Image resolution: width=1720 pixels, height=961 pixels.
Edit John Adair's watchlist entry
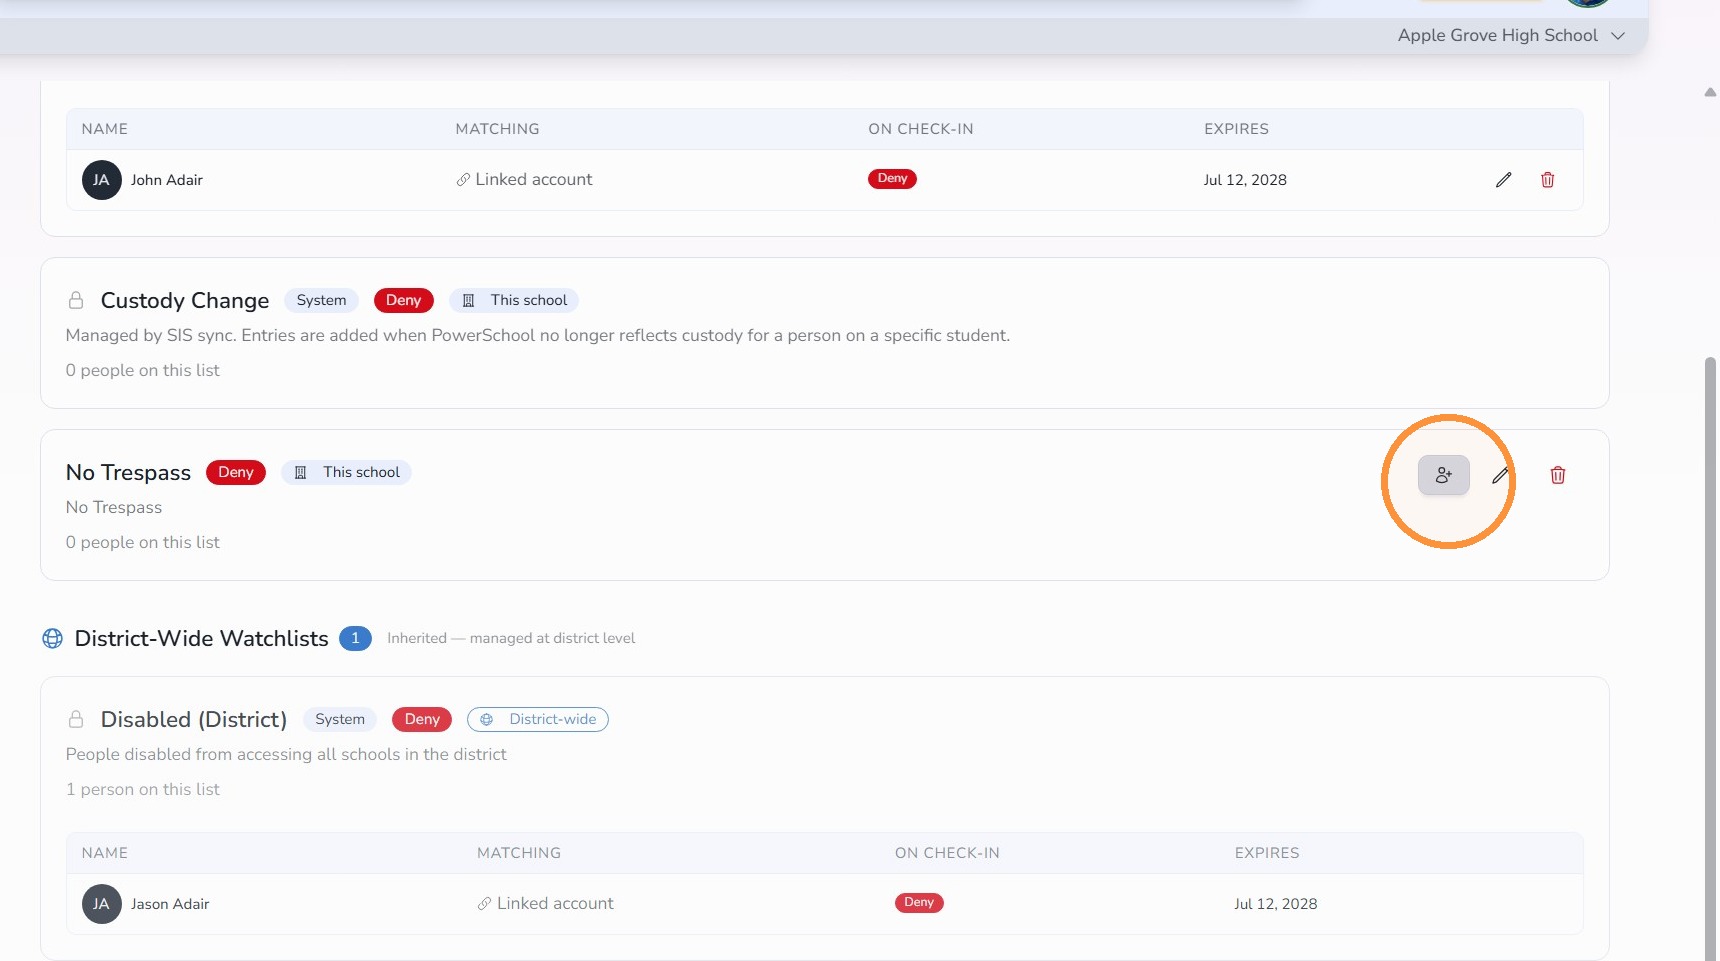[x=1503, y=180]
